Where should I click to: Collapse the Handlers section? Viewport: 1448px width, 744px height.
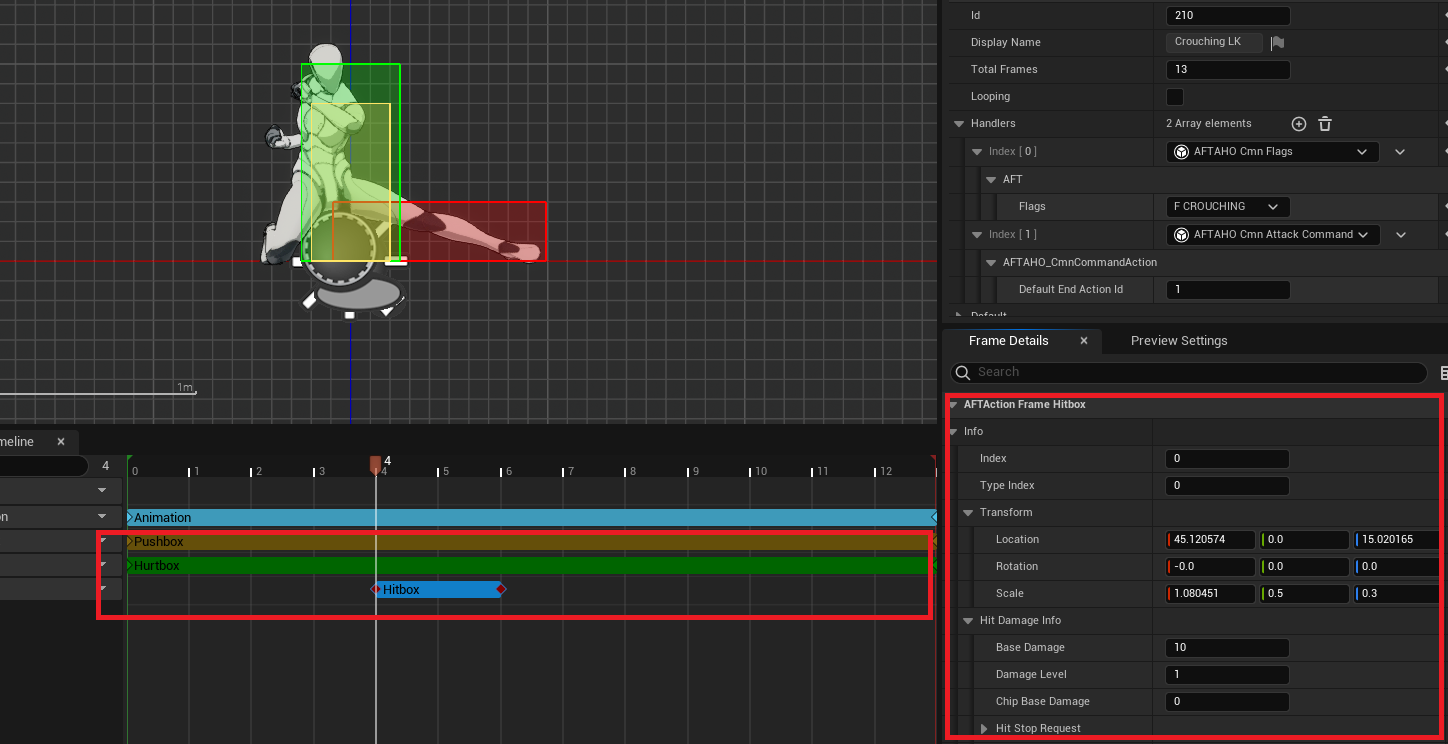[958, 123]
